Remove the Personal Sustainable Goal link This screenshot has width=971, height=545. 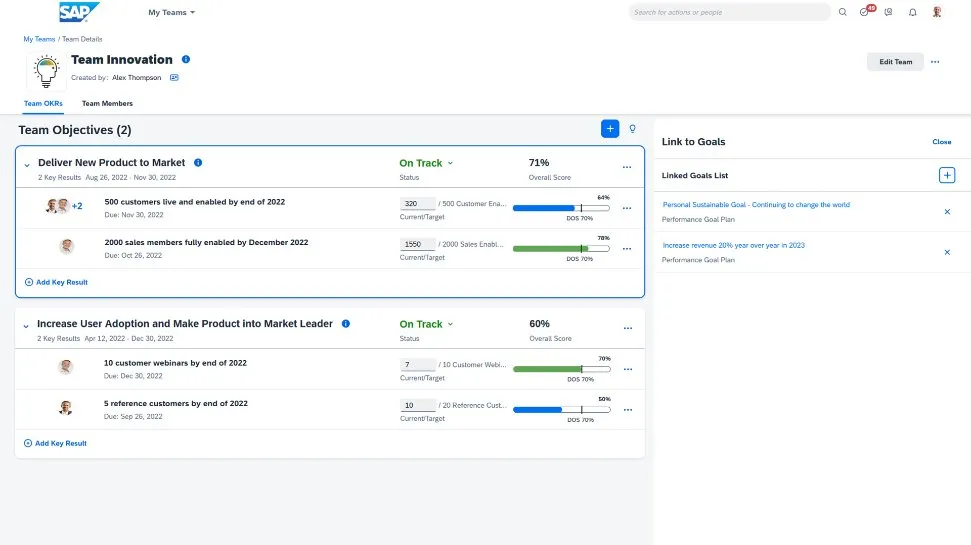pyautogui.click(x=947, y=212)
